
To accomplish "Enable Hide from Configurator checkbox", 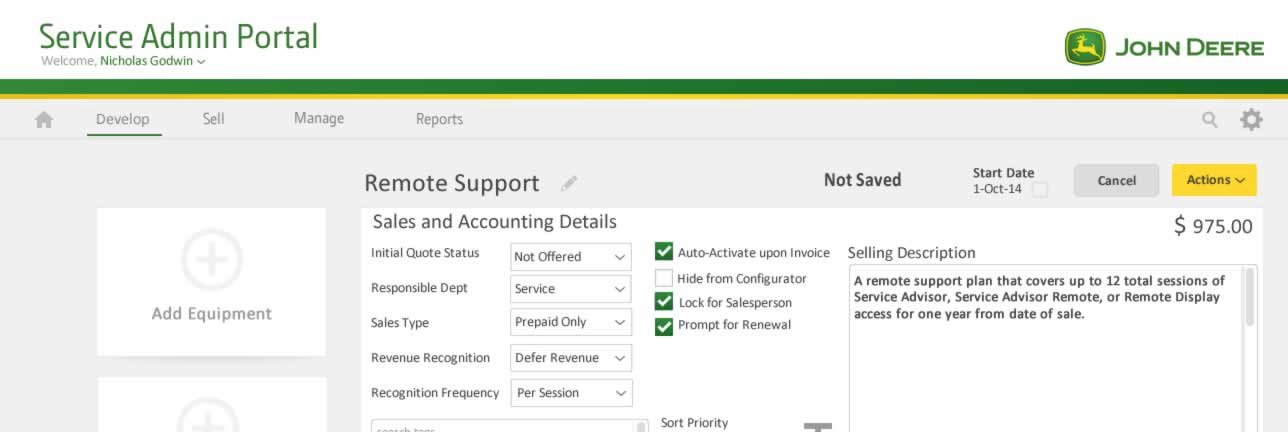I will [664, 278].
